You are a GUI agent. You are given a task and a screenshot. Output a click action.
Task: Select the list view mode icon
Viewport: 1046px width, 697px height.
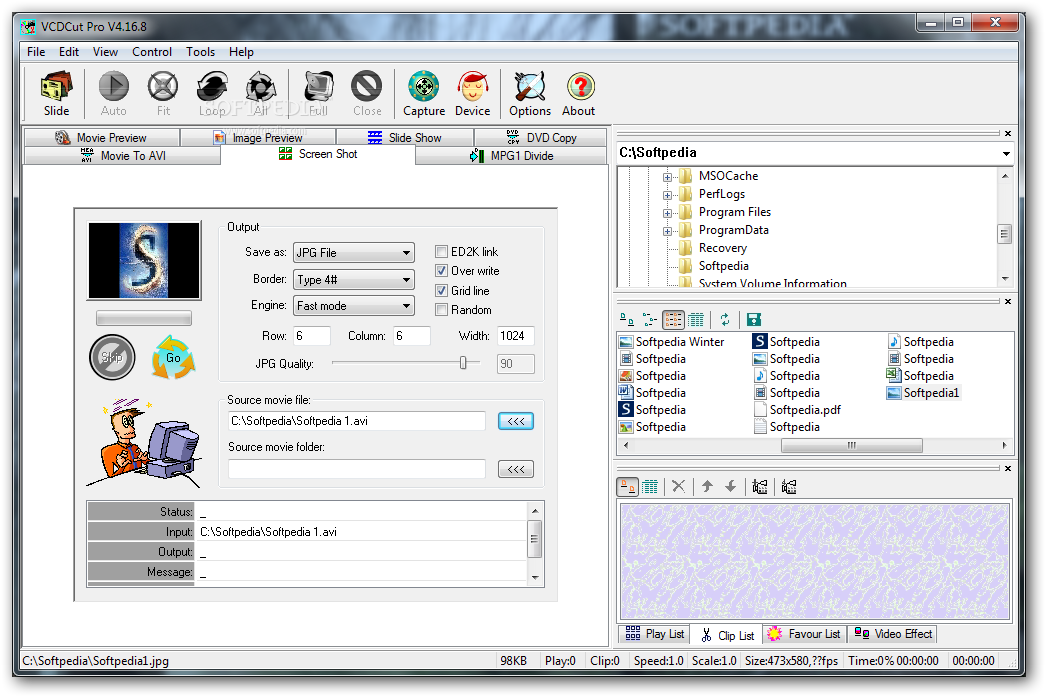click(x=673, y=320)
